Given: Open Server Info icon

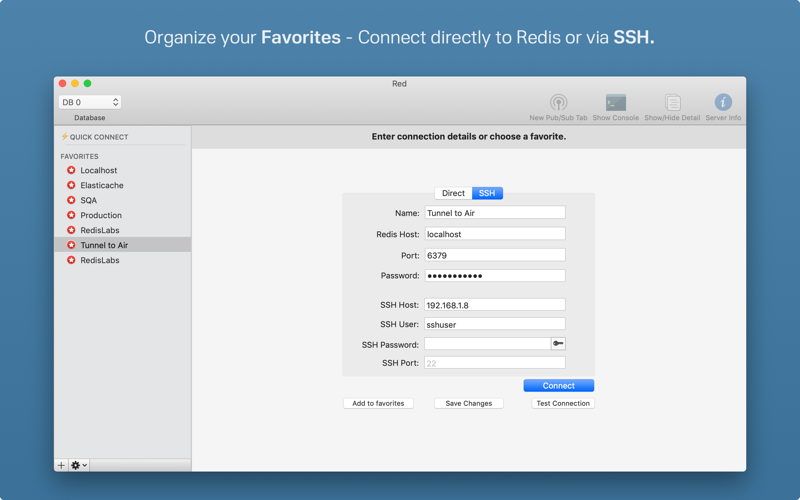Looking at the screenshot, I should (x=723, y=102).
